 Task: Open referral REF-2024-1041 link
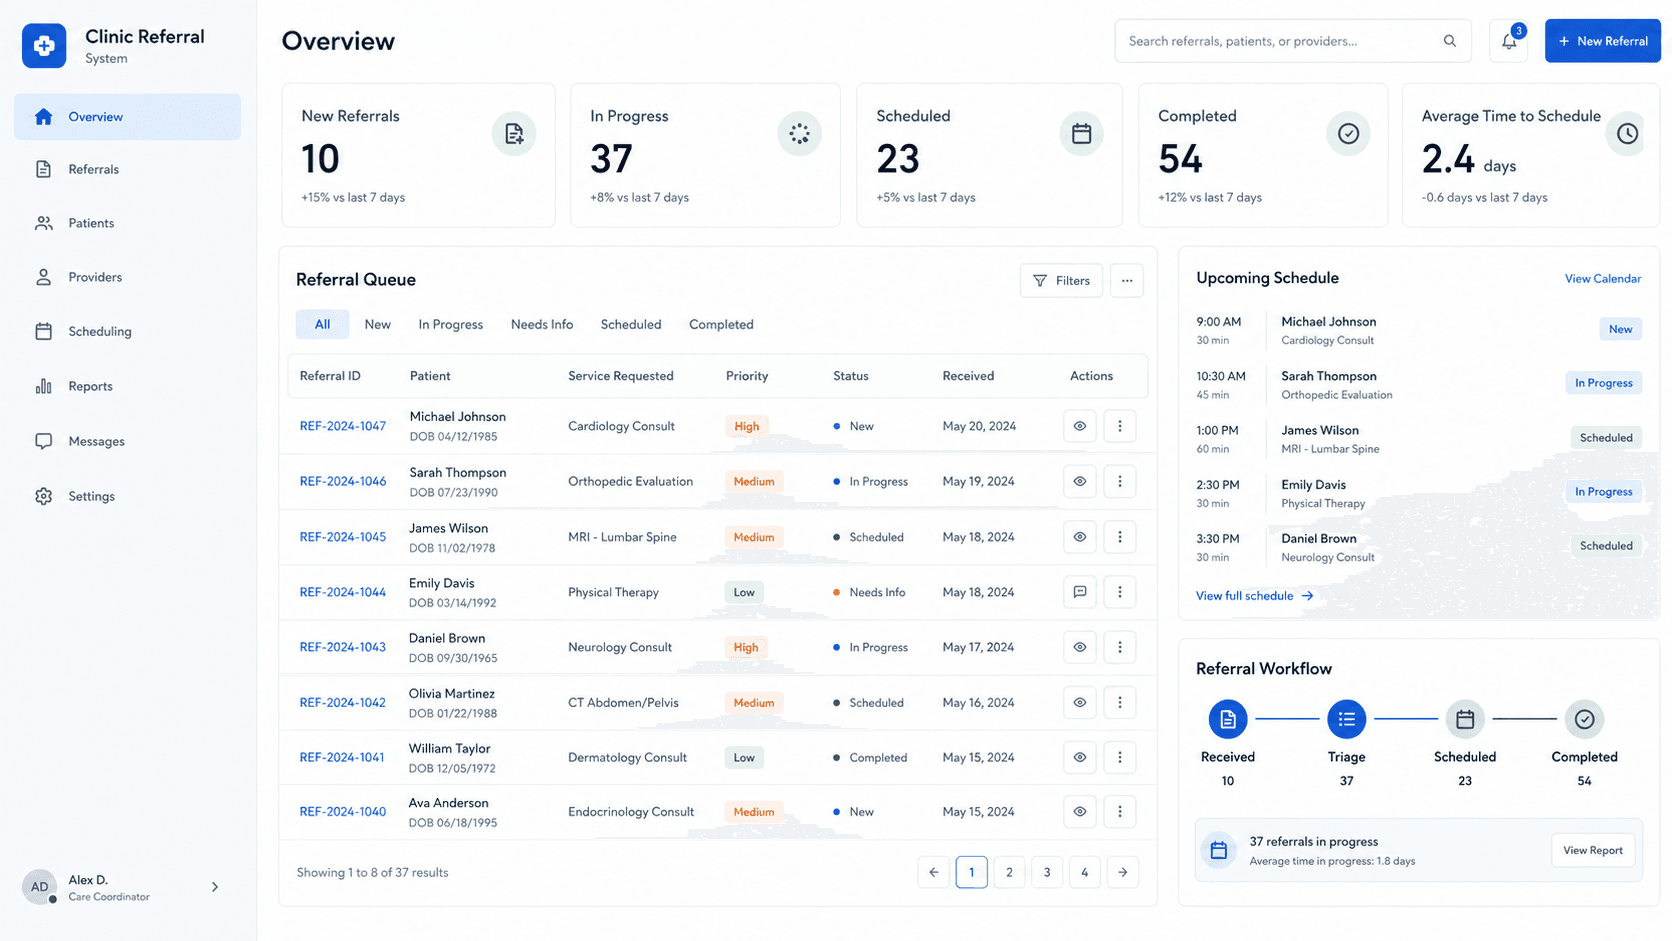(x=341, y=757)
